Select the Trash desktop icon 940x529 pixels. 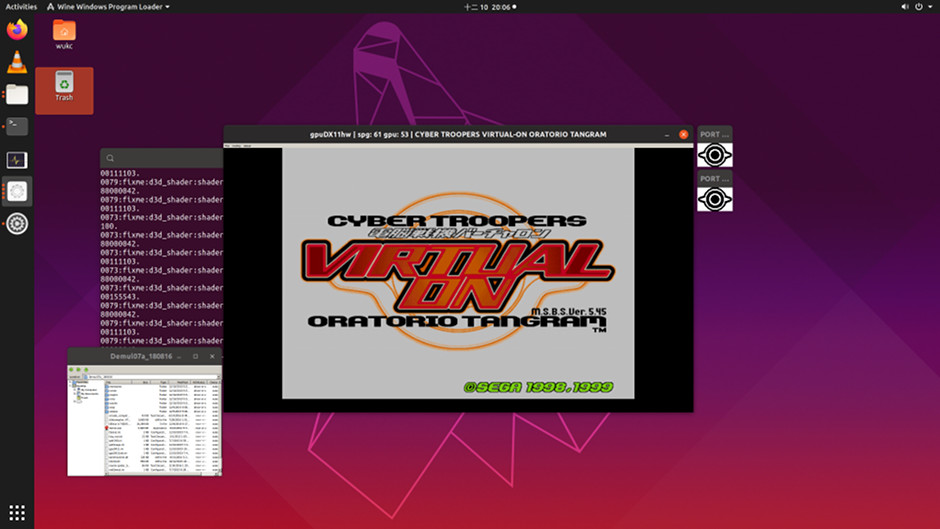(64, 90)
